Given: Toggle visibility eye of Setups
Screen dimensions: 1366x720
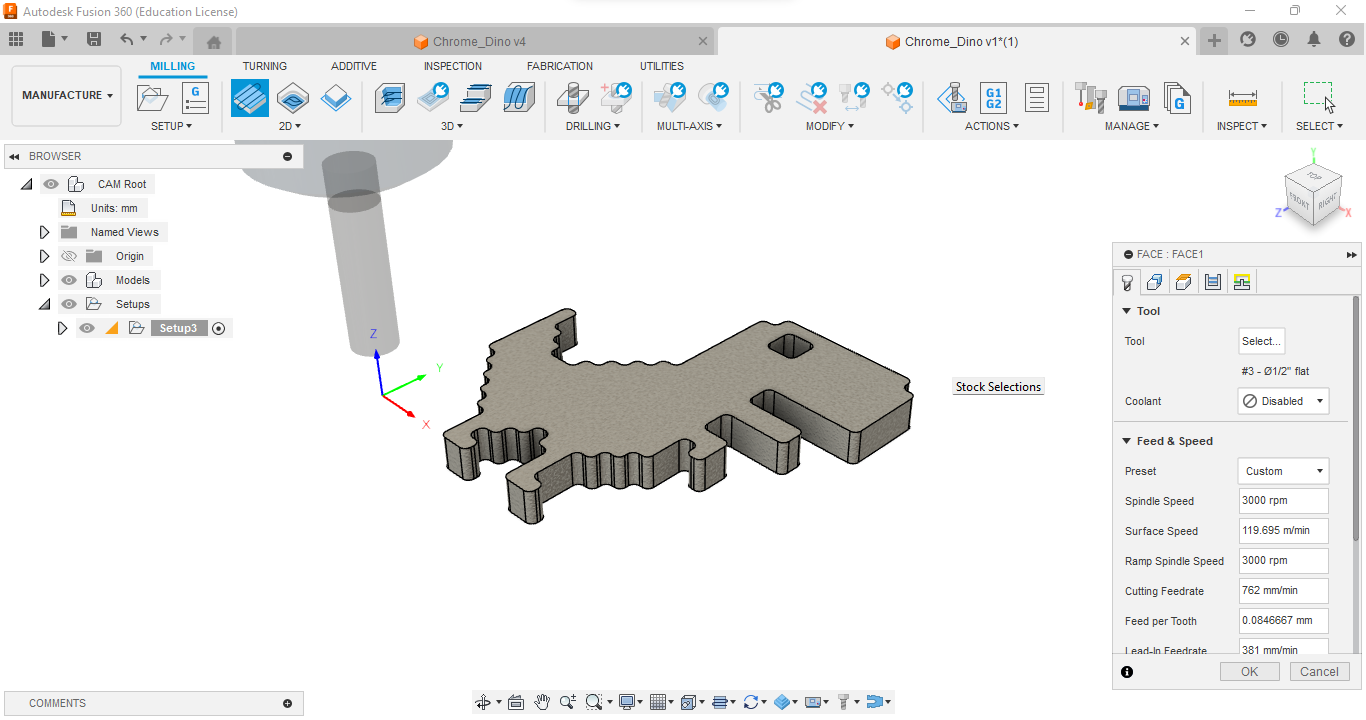Looking at the screenshot, I should click(69, 304).
